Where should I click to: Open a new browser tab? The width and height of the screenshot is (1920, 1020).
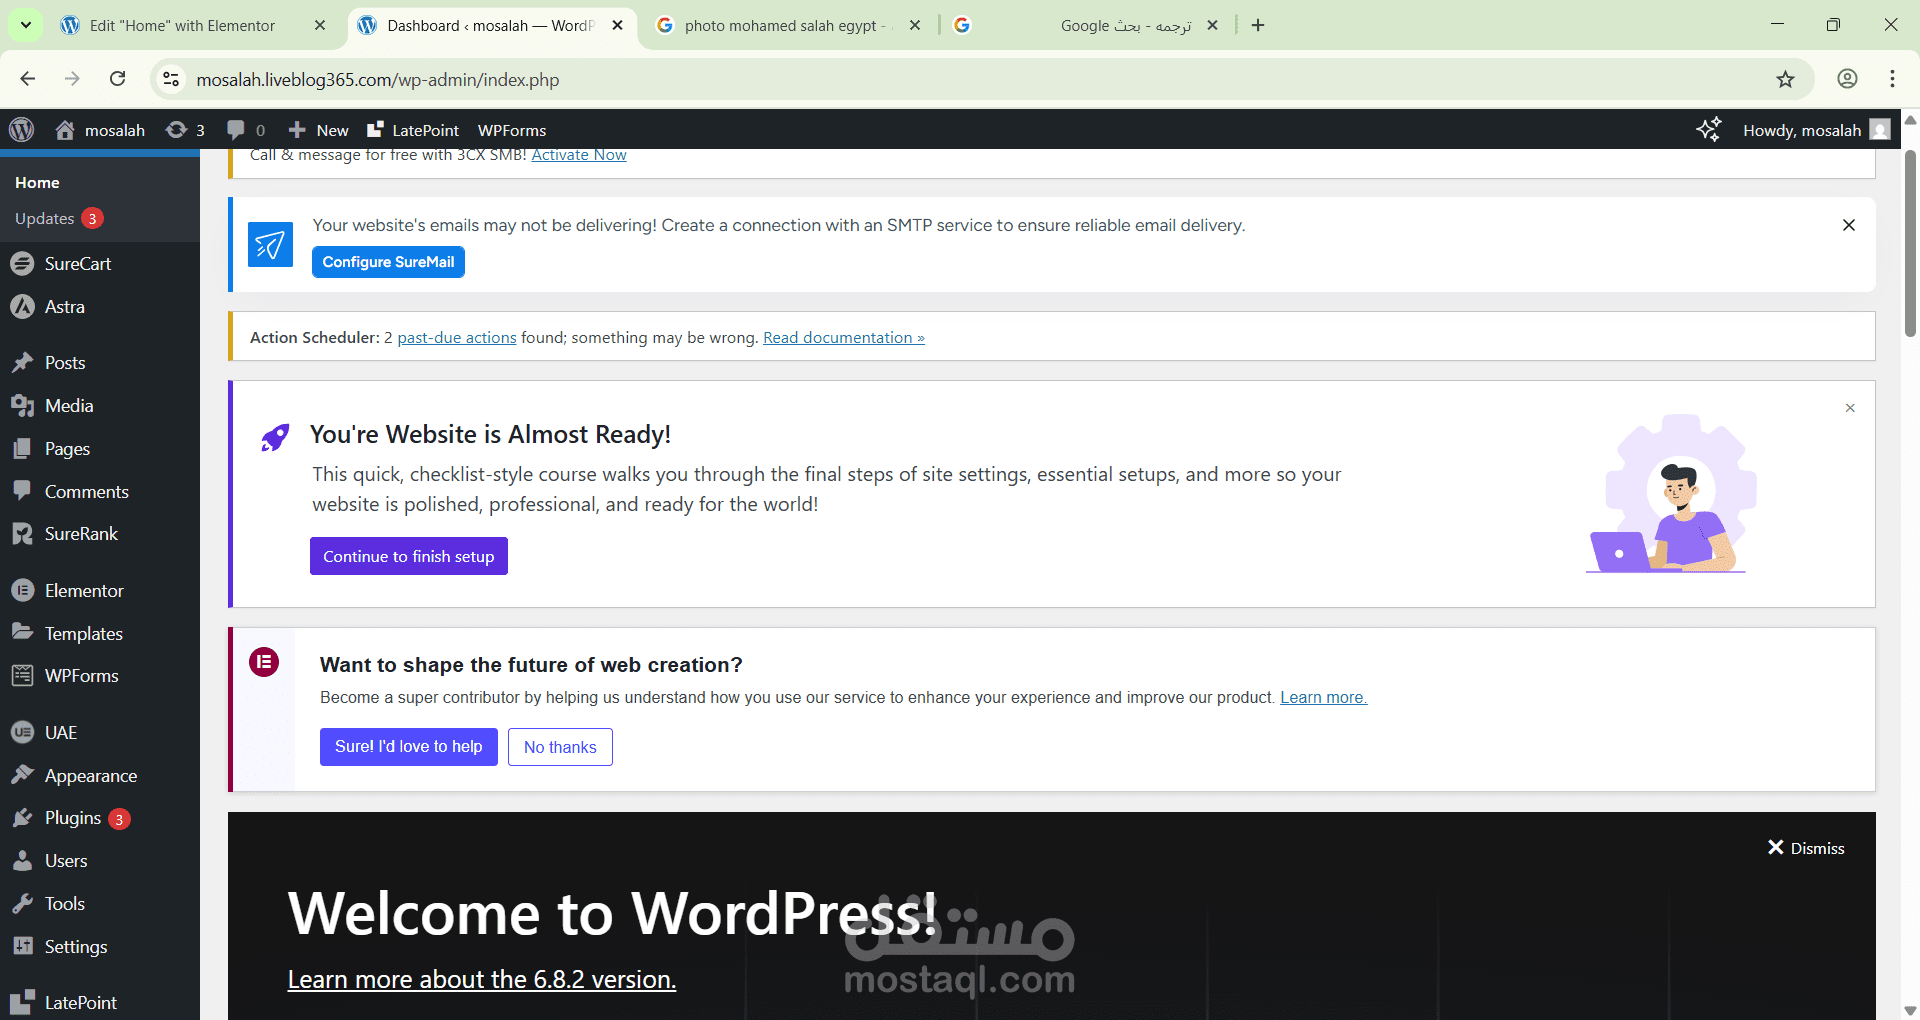(1258, 26)
